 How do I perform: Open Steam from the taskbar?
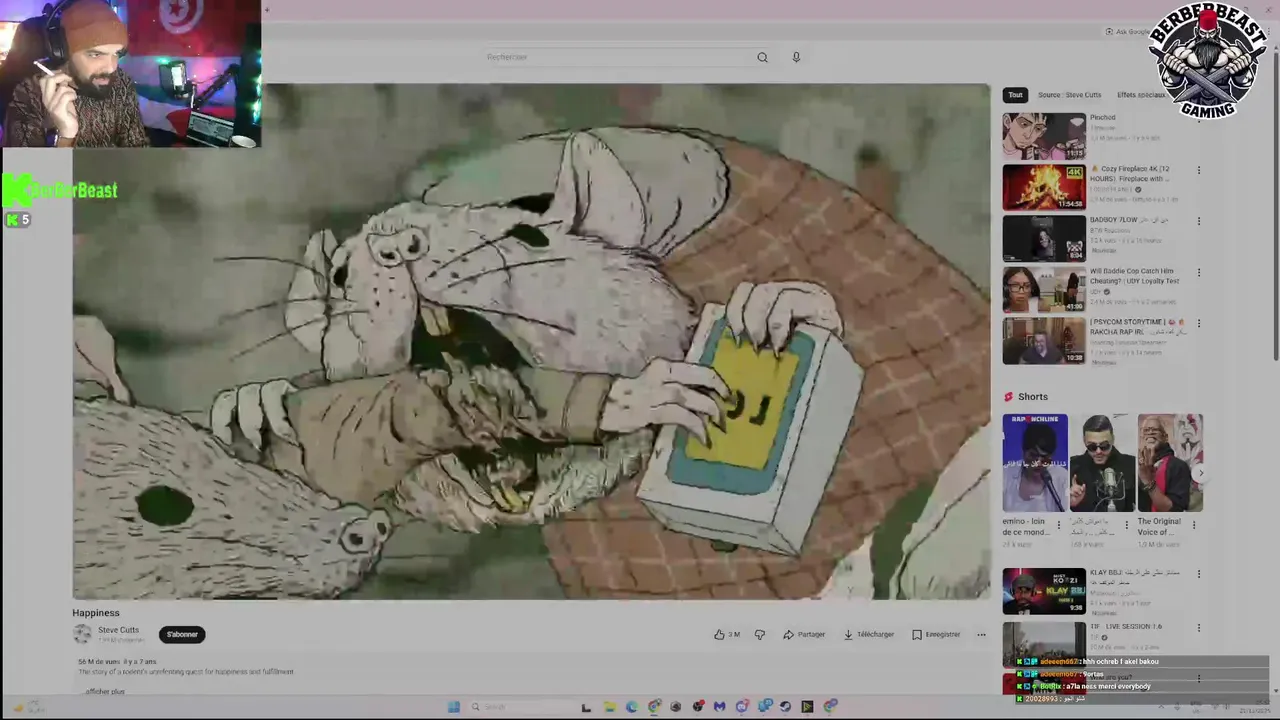785,707
